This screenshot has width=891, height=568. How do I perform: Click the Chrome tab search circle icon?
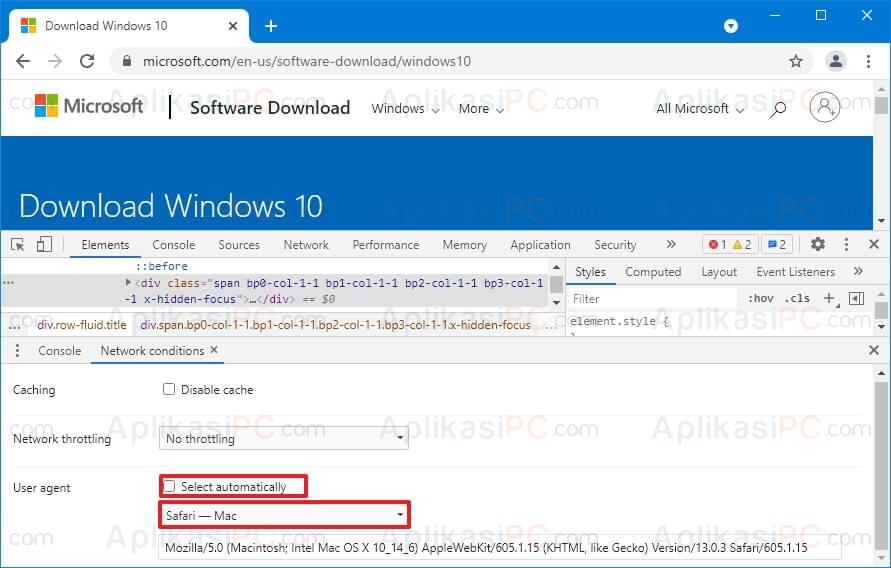[731, 26]
